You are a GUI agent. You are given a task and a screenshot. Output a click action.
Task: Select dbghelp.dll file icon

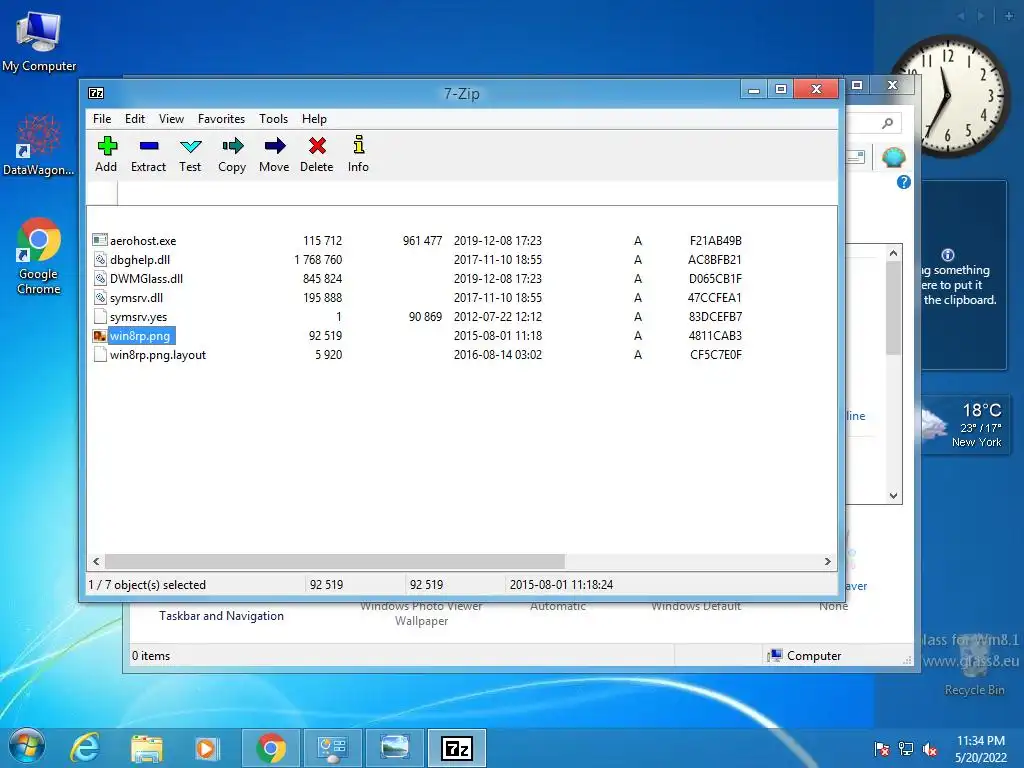point(99,259)
